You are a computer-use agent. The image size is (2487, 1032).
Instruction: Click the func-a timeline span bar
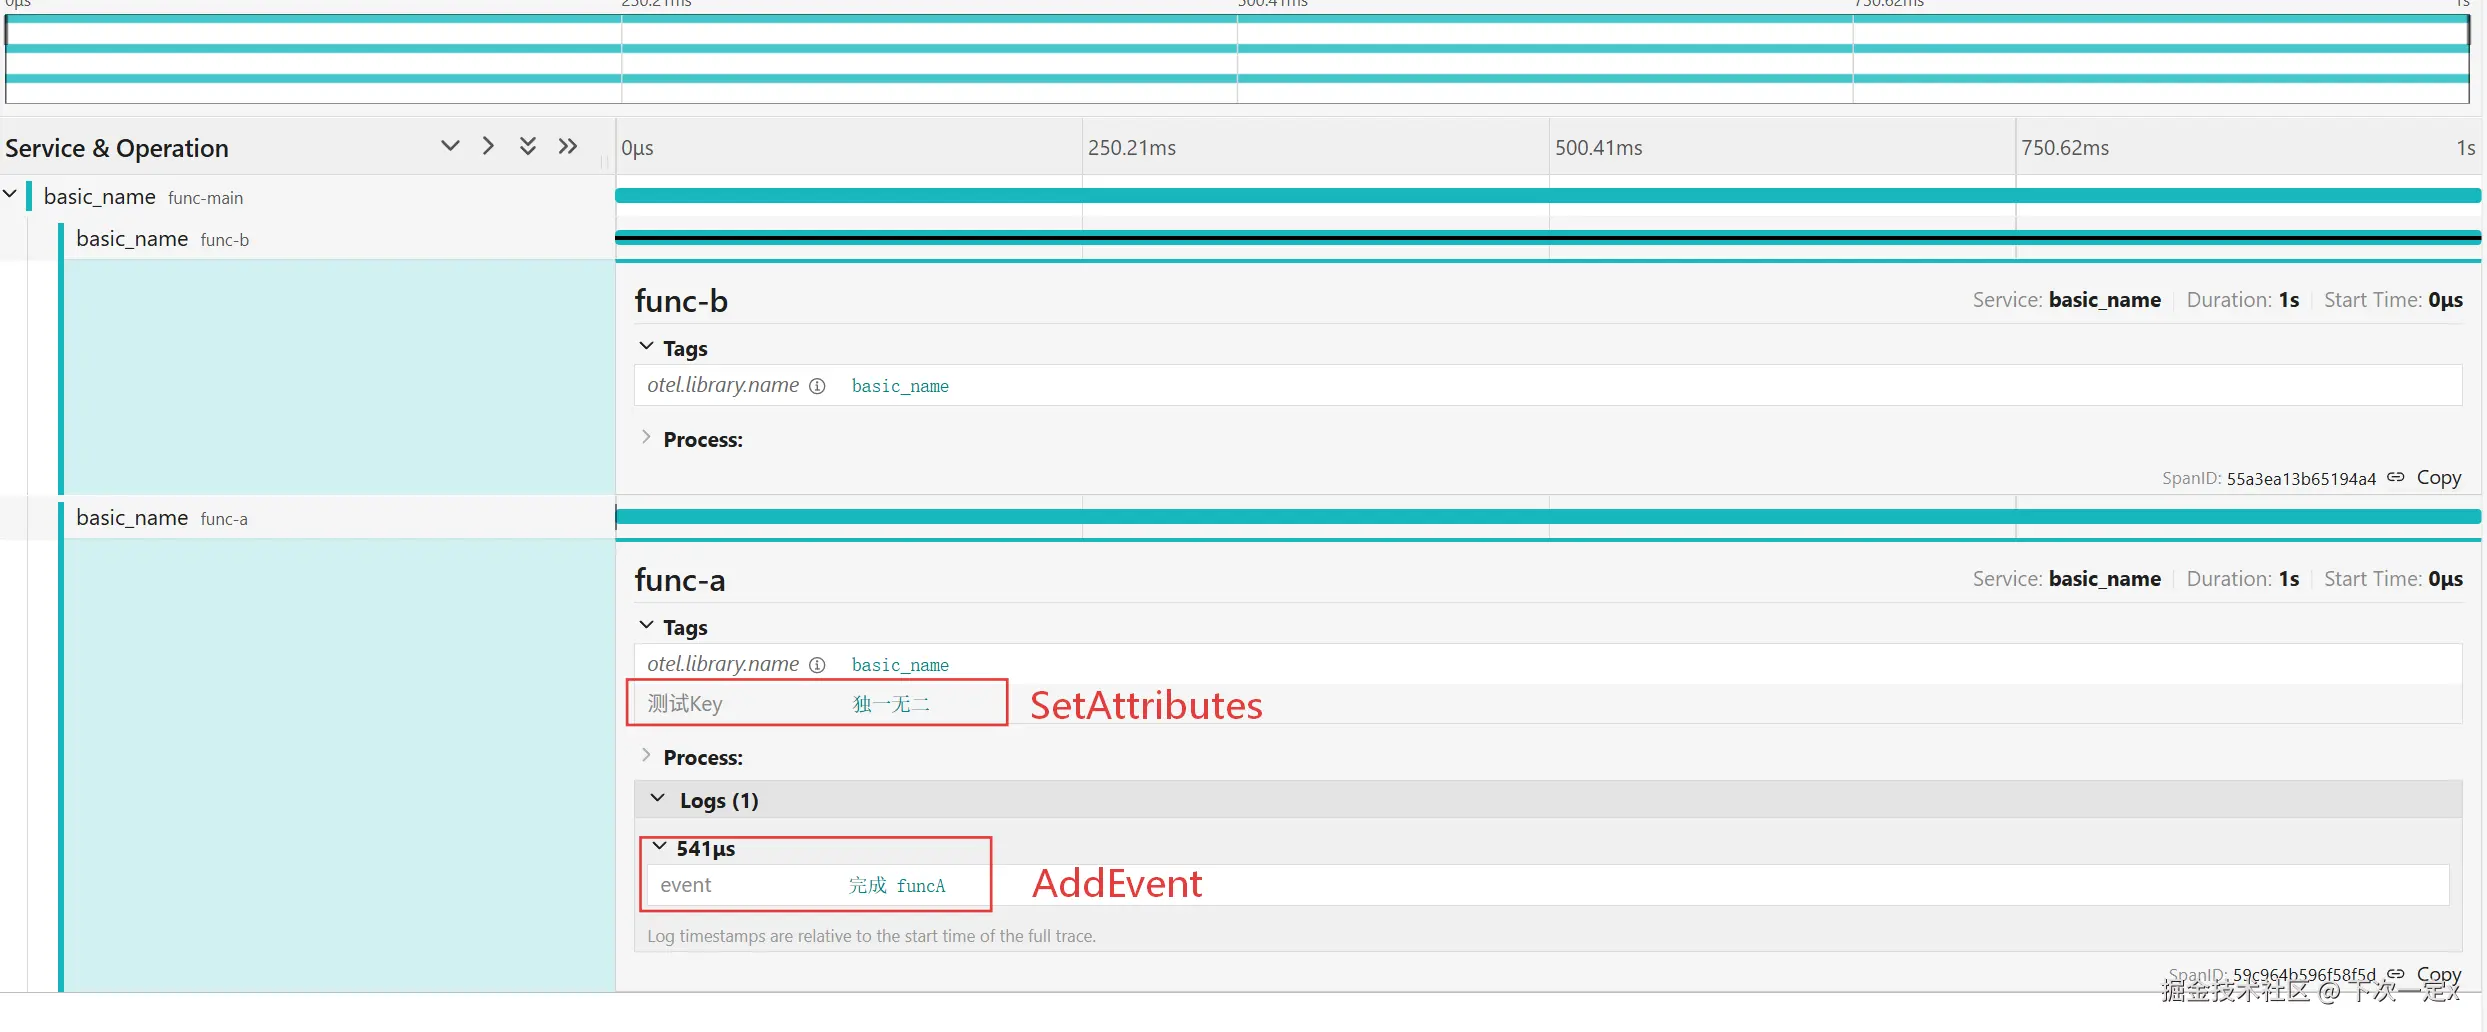(x=1548, y=517)
